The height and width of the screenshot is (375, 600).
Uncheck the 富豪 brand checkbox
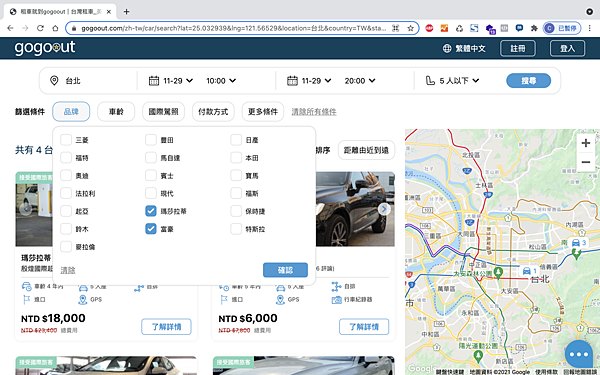pyautogui.click(x=151, y=229)
